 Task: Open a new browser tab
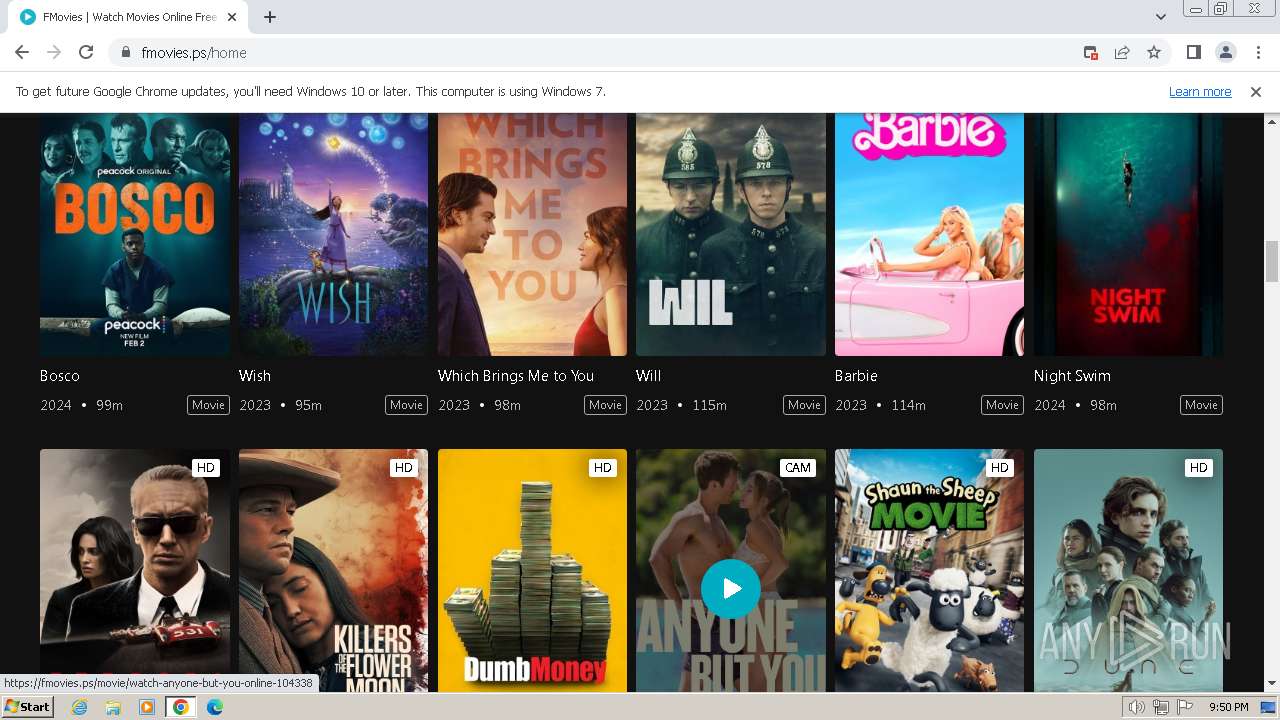(x=270, y=17)
